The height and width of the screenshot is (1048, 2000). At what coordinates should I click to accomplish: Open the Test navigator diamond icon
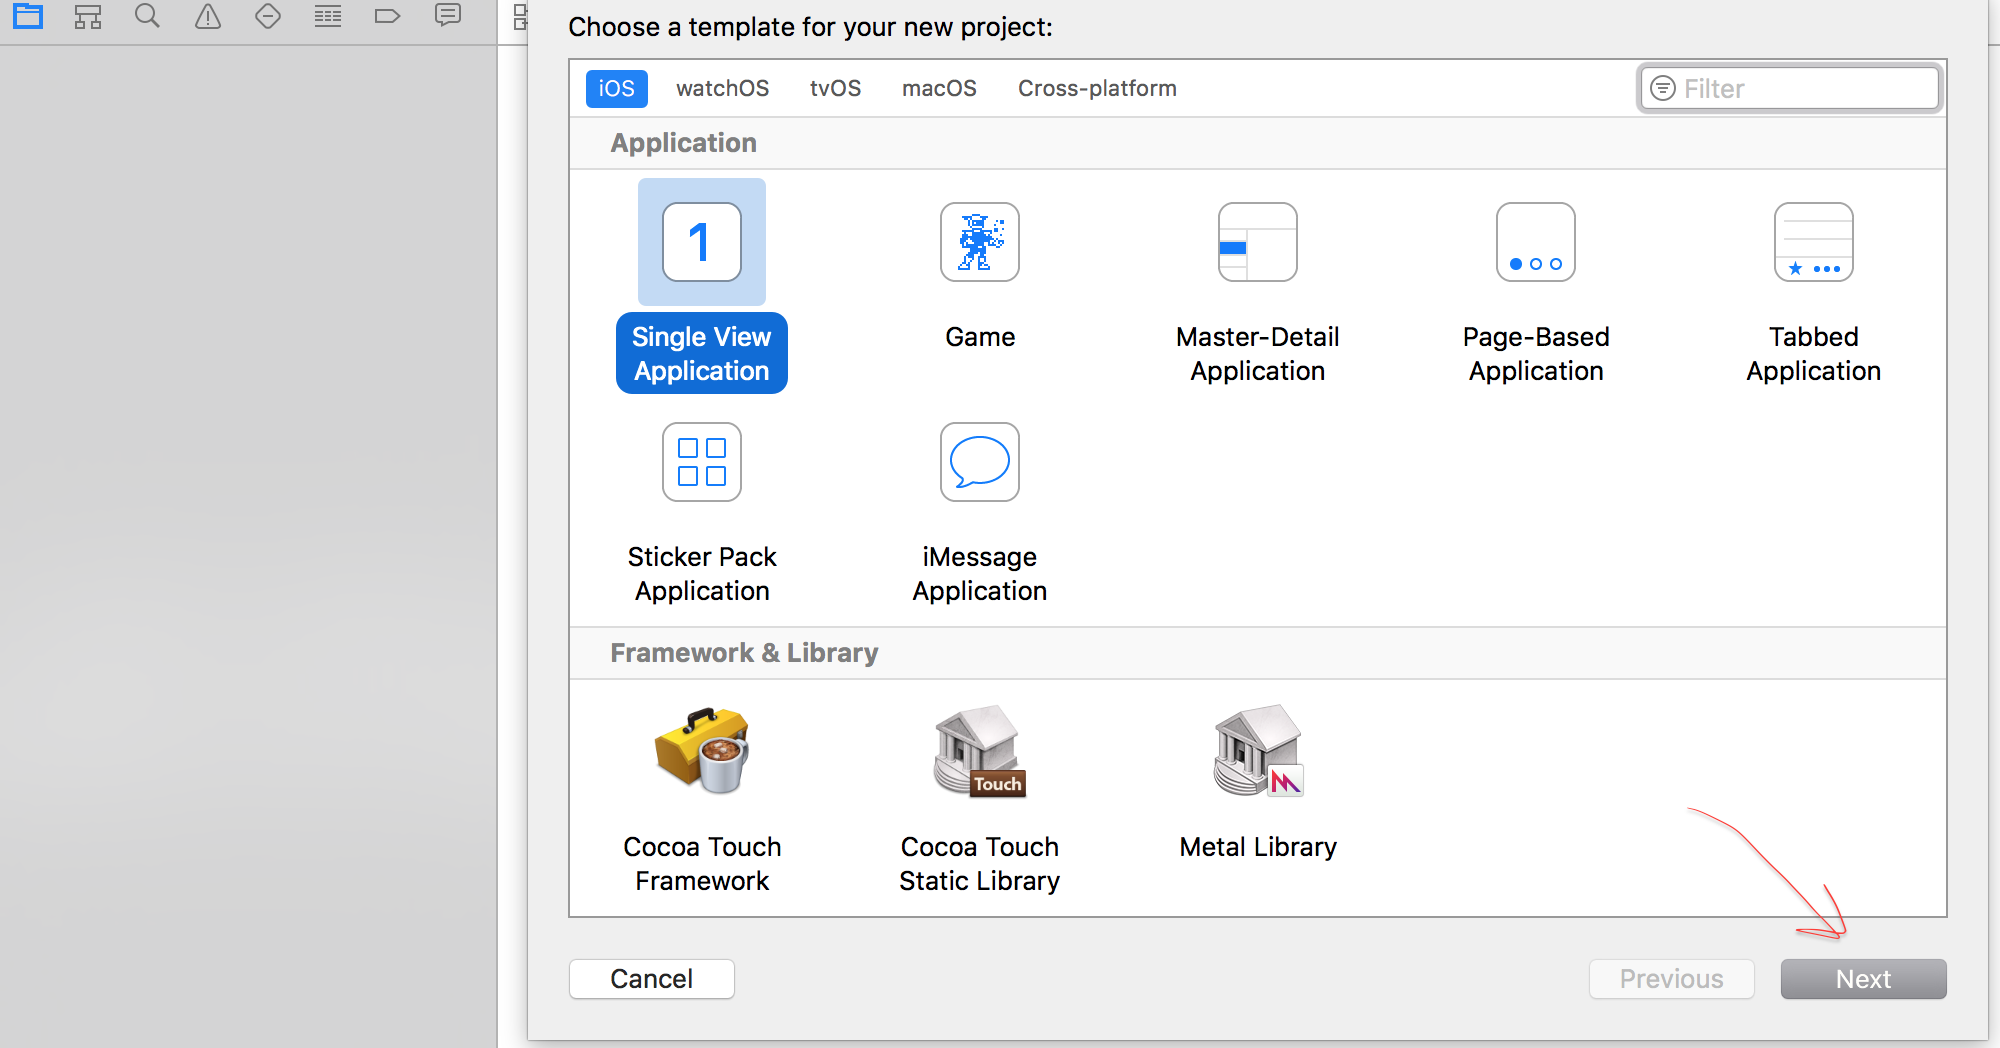268,16
